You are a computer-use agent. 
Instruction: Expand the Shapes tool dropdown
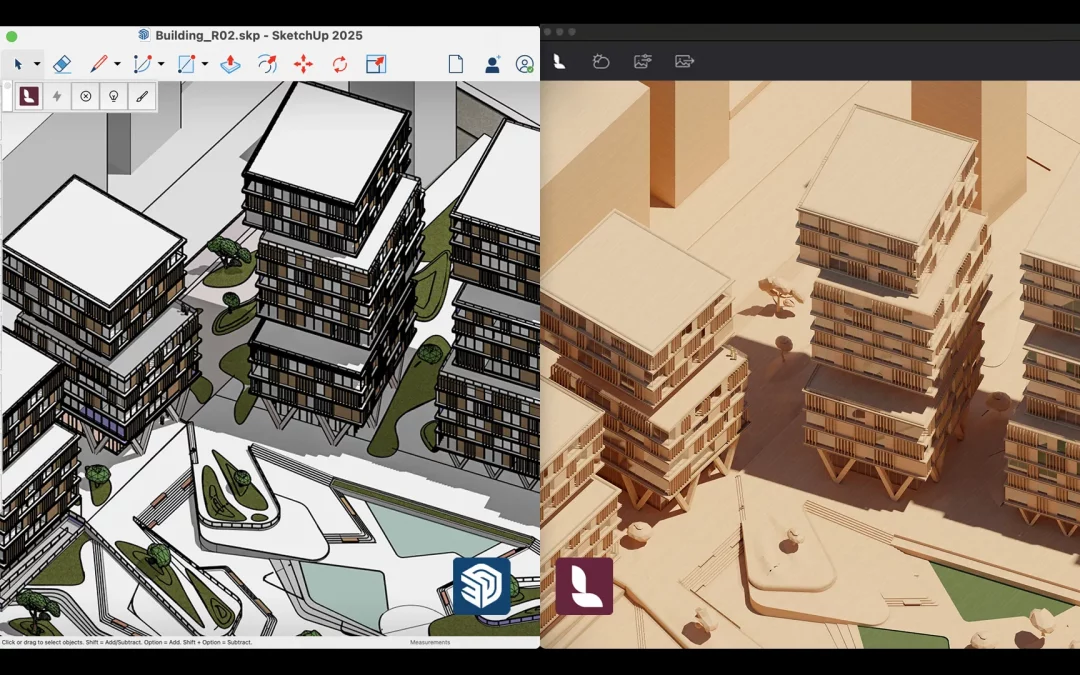pyautogui.click(x=204, y=65)
